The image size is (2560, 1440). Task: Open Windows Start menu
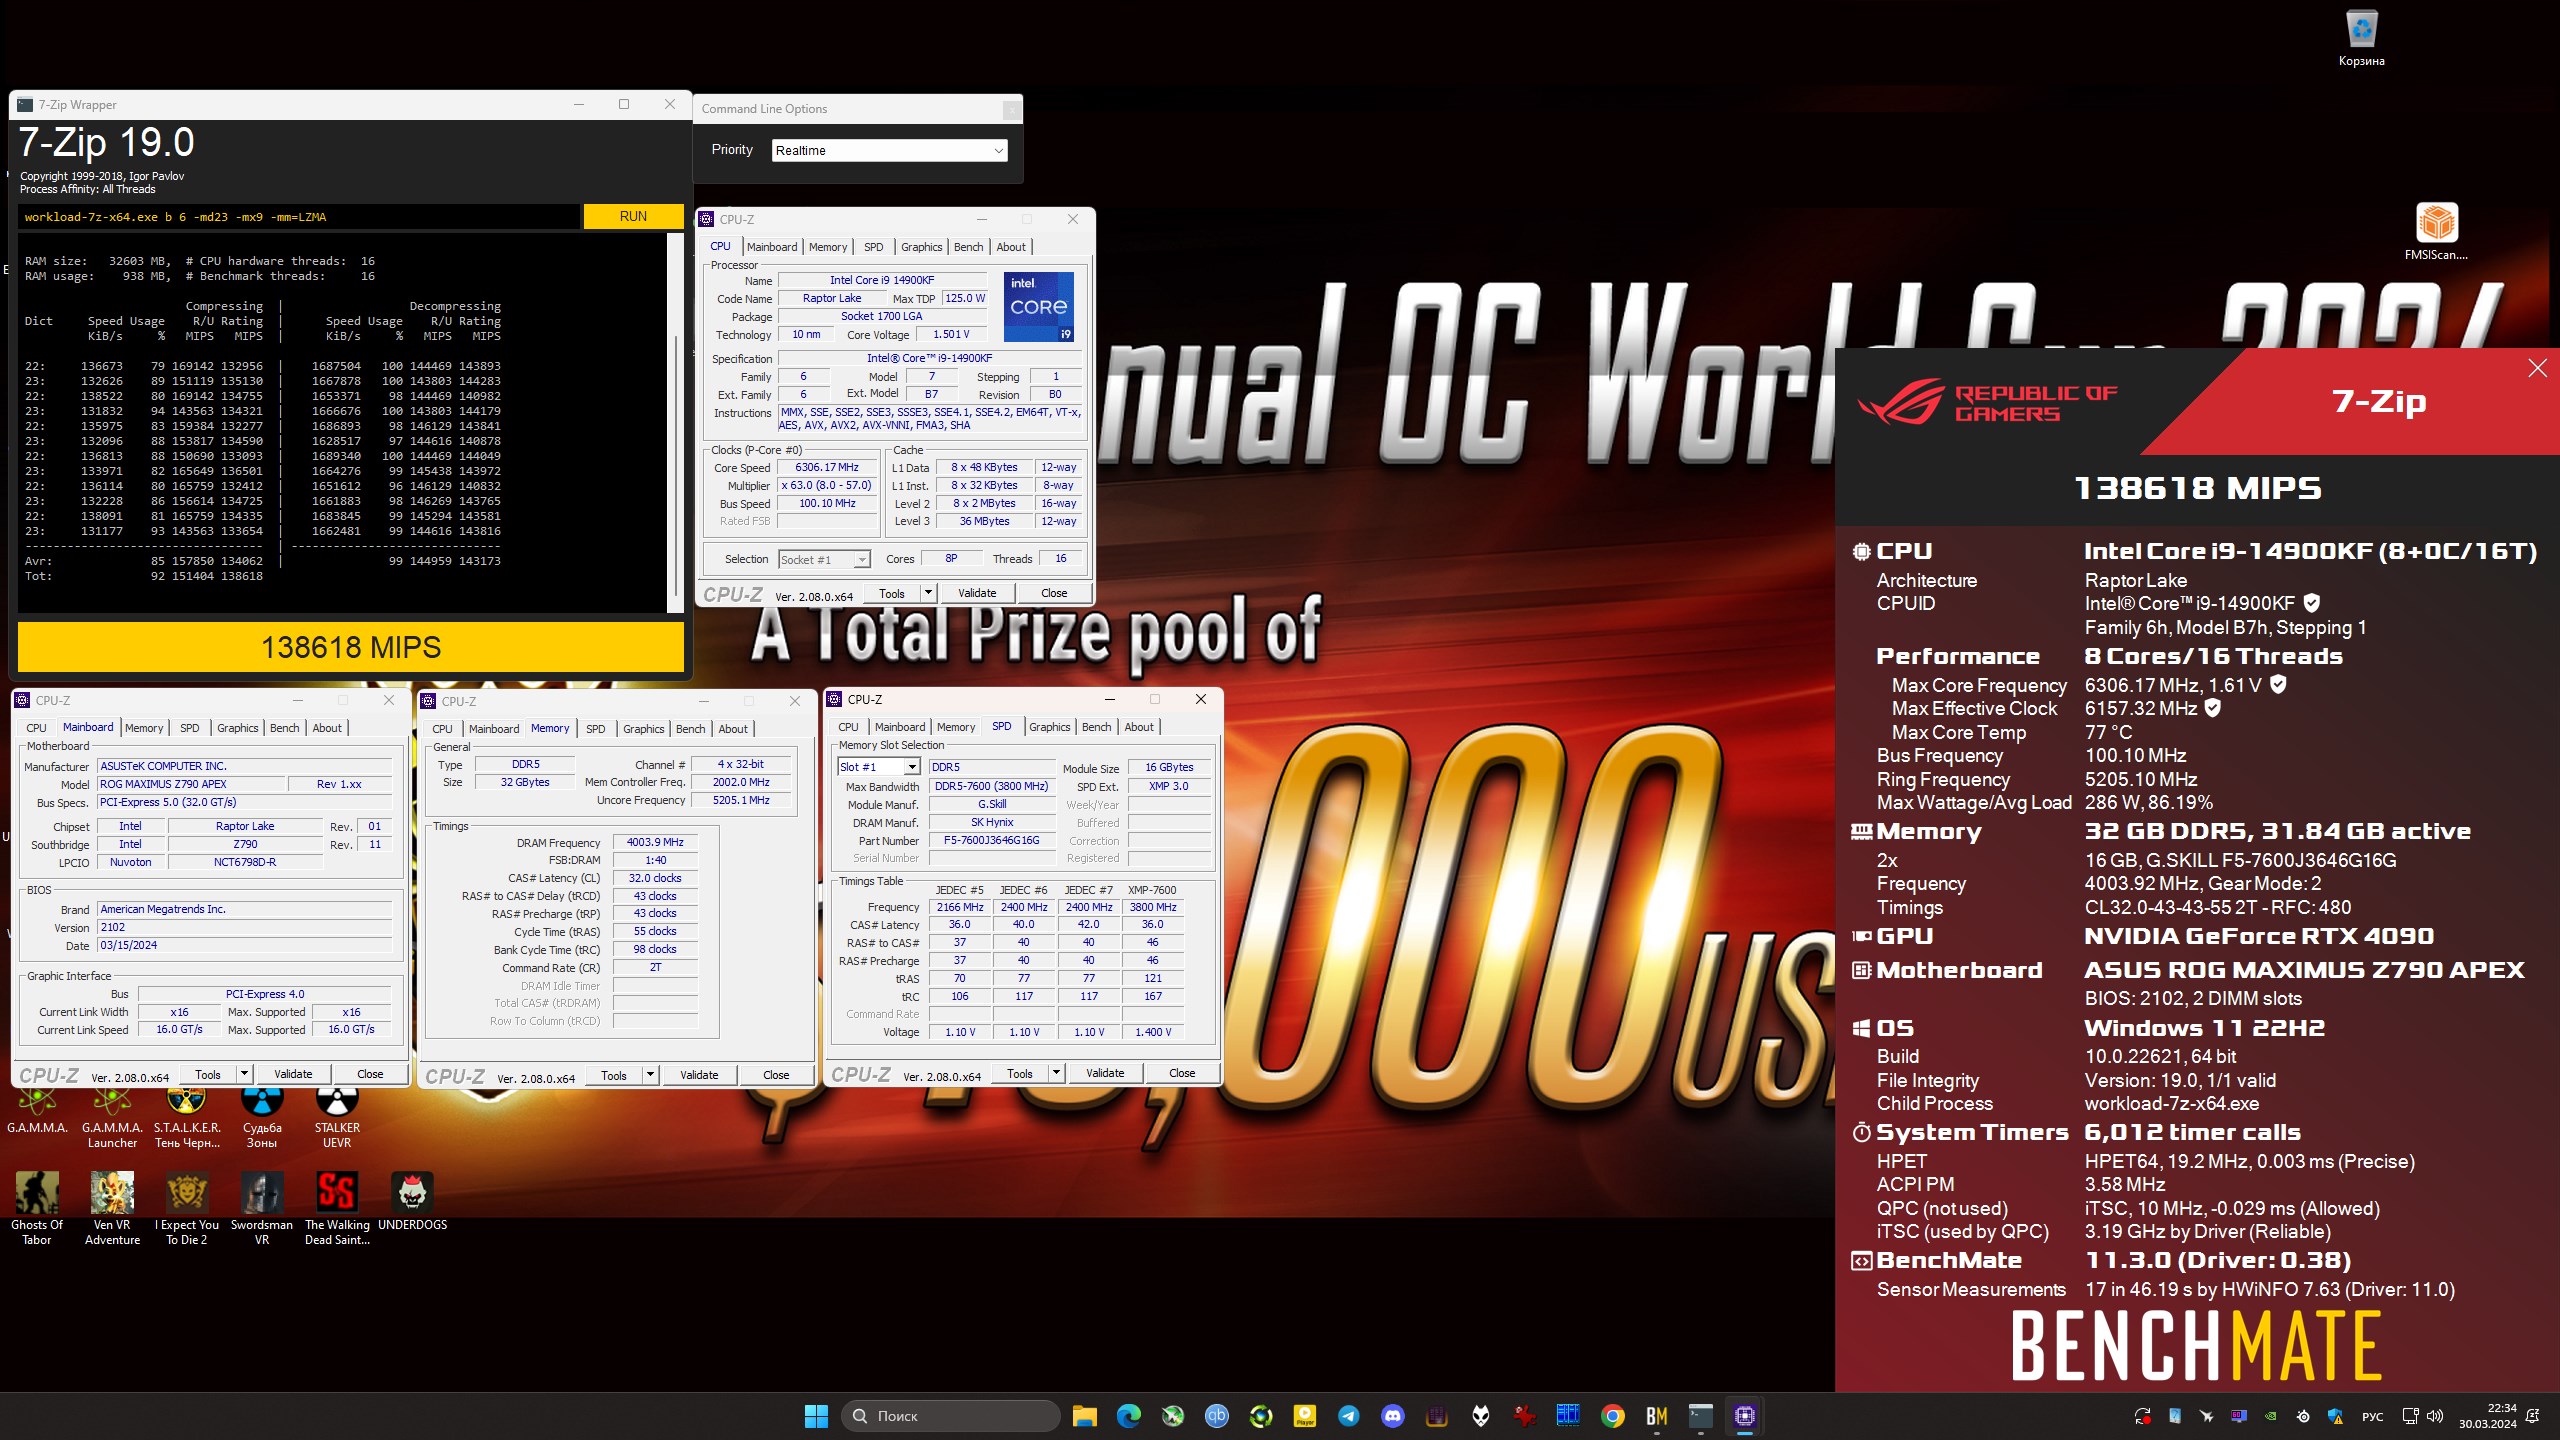coord(816,1416)
